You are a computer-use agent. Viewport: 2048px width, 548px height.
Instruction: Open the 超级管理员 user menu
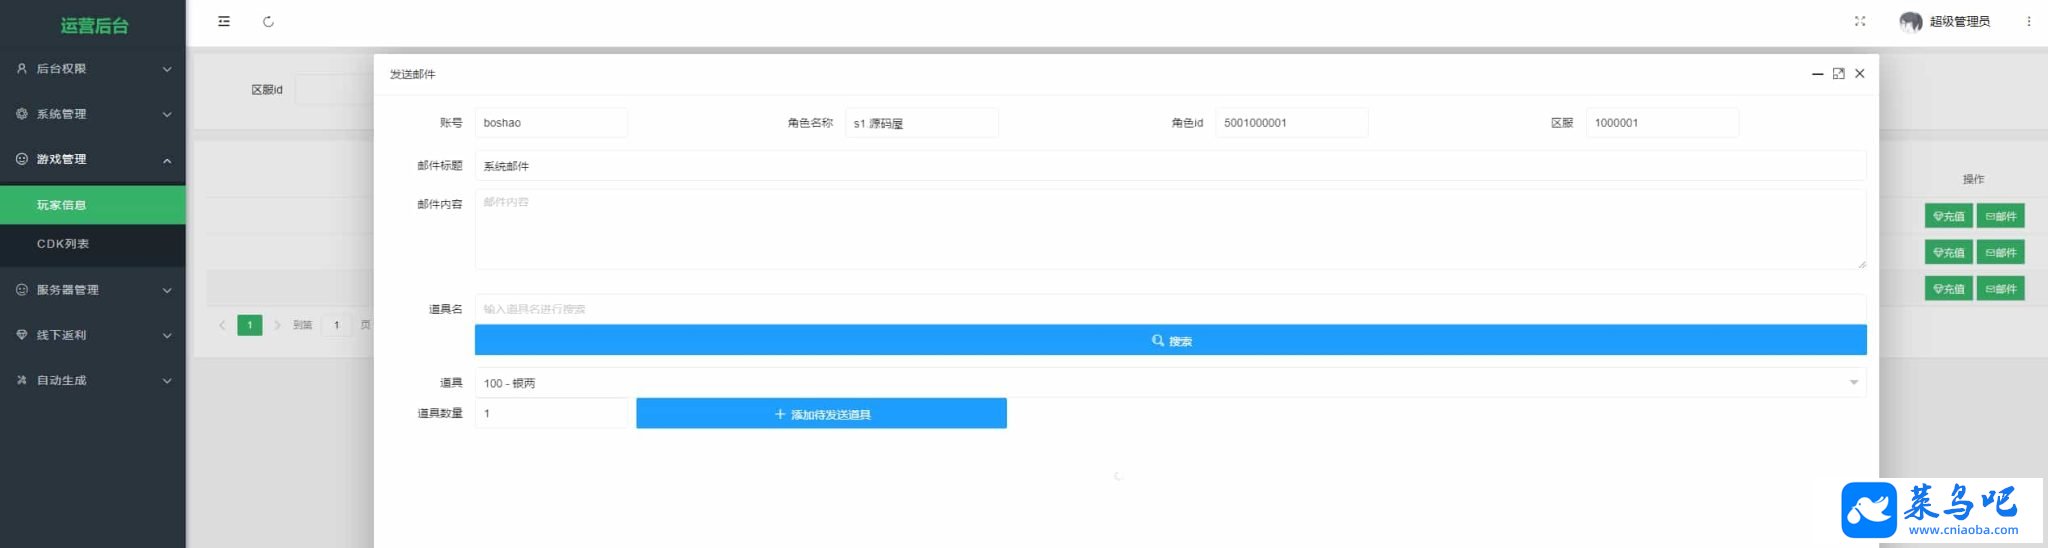click(x=1959, y=21)
